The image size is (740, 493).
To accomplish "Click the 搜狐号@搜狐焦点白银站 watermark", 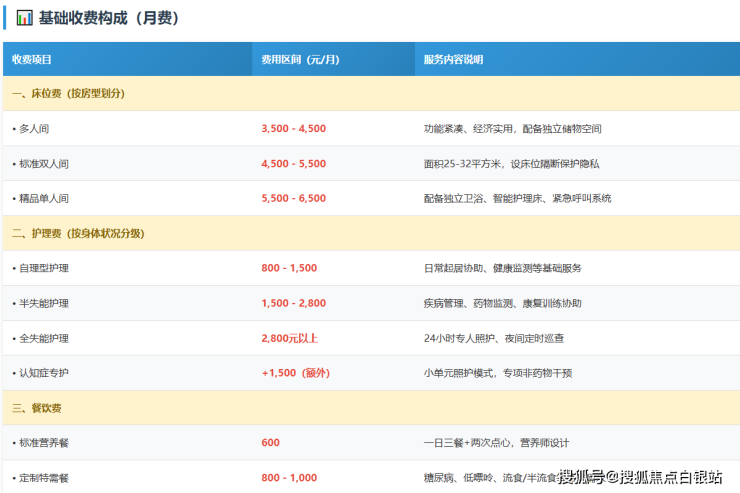I will [x=640, y=477].
